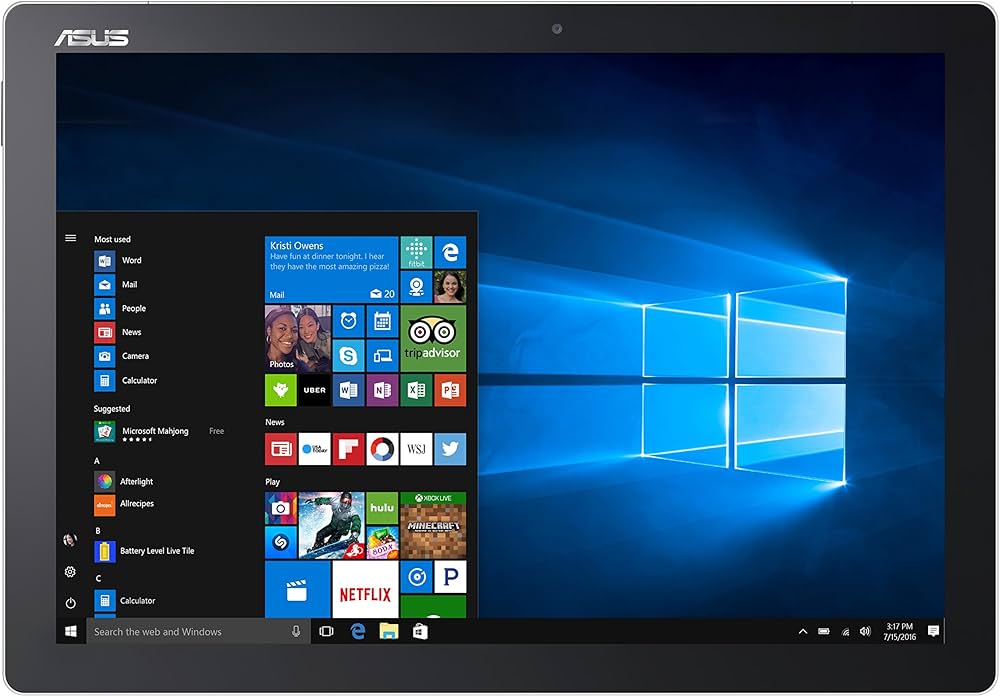The height and width of the screenshot is (697, 1000).
Task: Launch the Fitbit tile
Action: (415, 250)
